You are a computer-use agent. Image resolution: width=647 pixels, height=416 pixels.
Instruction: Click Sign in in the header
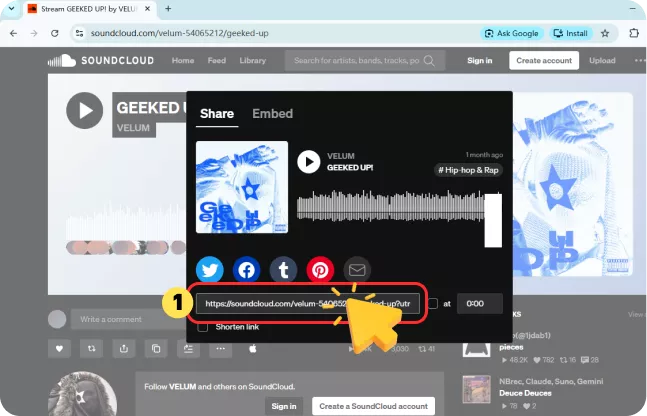(479, 61)
